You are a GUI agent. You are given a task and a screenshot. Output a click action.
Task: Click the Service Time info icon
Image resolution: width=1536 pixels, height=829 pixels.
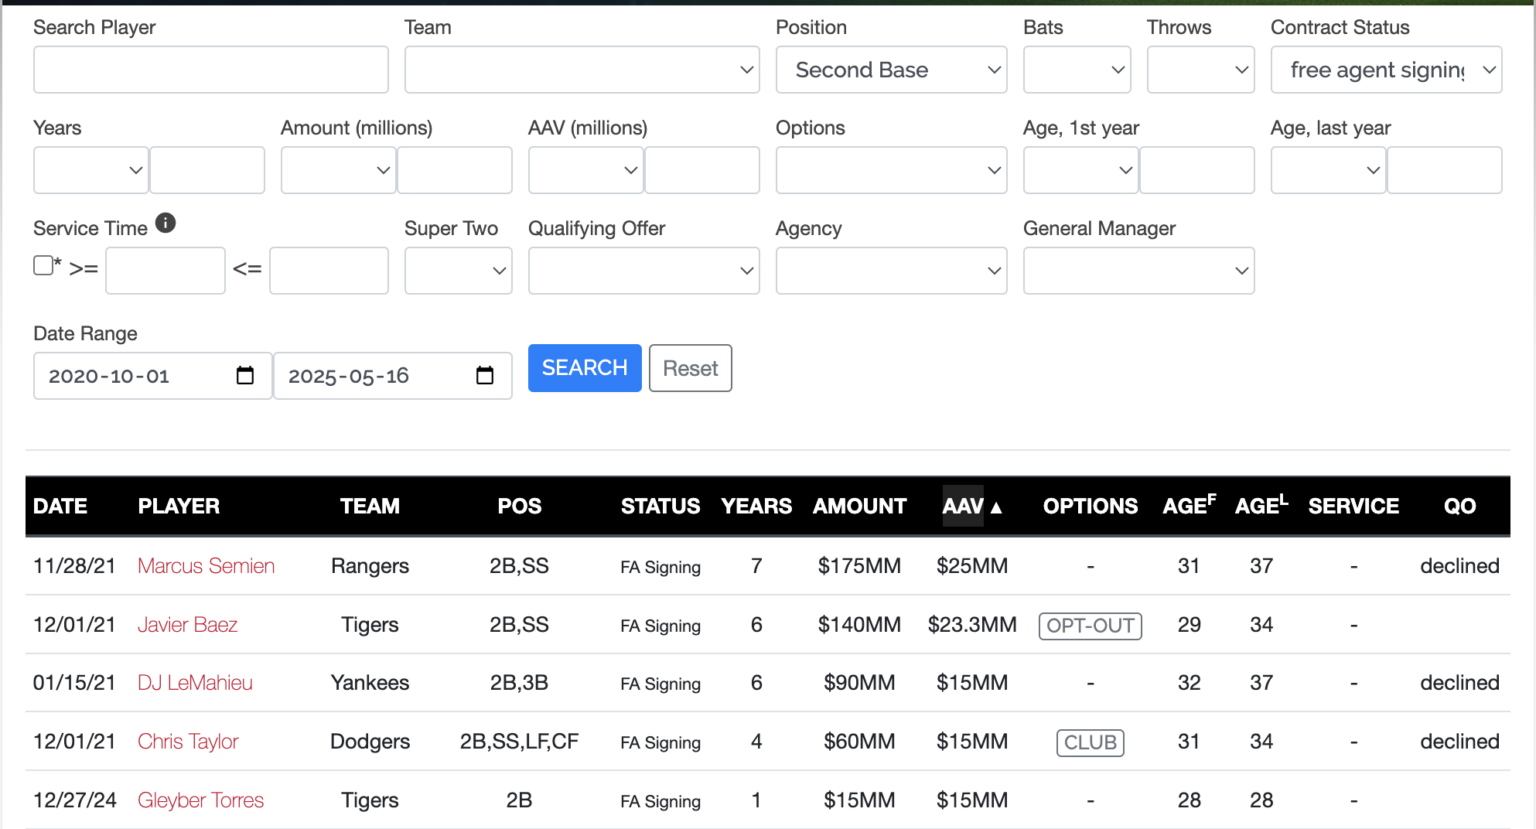166,224
